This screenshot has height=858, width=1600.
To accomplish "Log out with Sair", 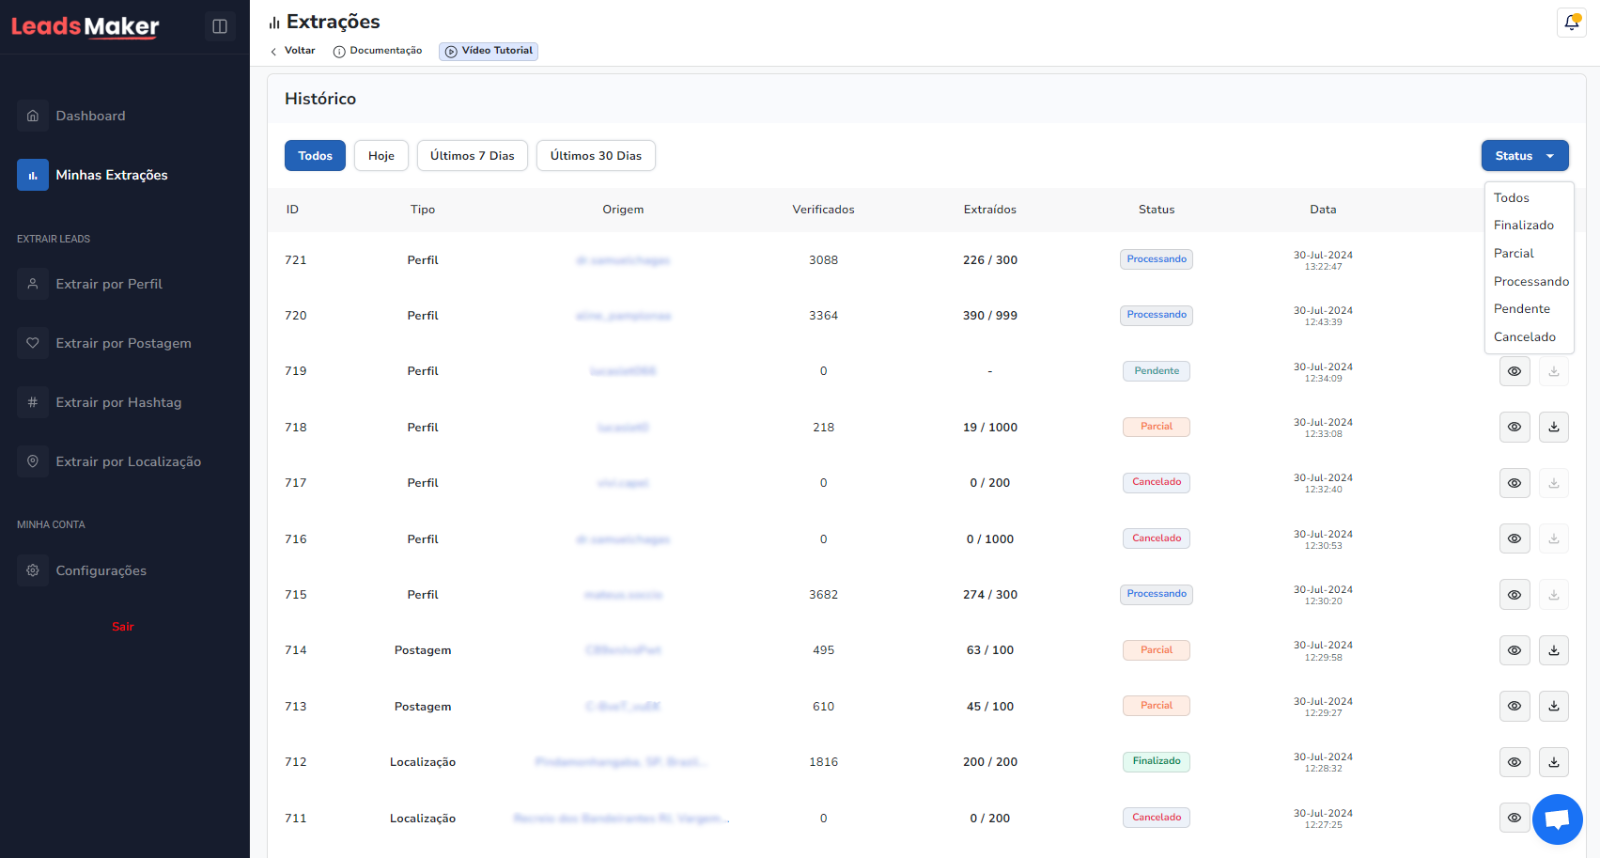I will [x=123, y=627].
